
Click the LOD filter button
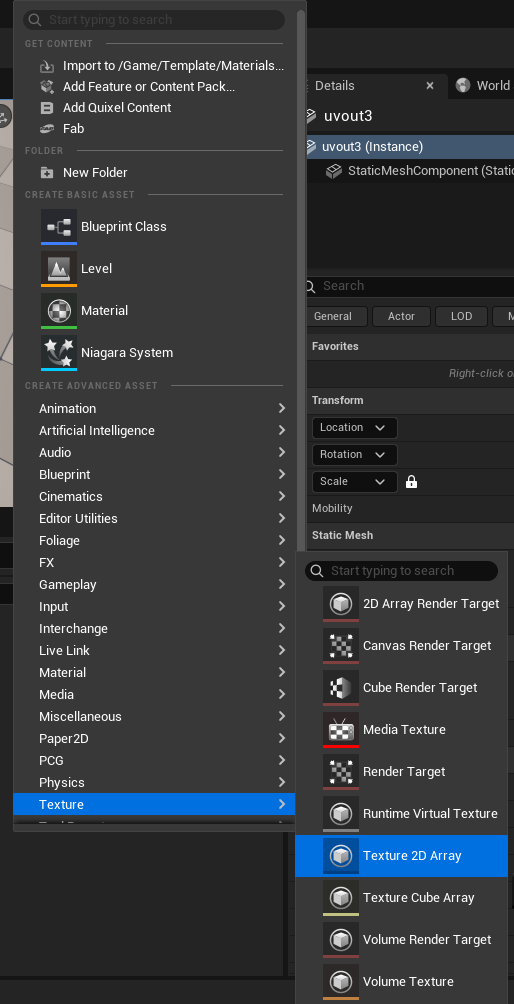[462, 316]
